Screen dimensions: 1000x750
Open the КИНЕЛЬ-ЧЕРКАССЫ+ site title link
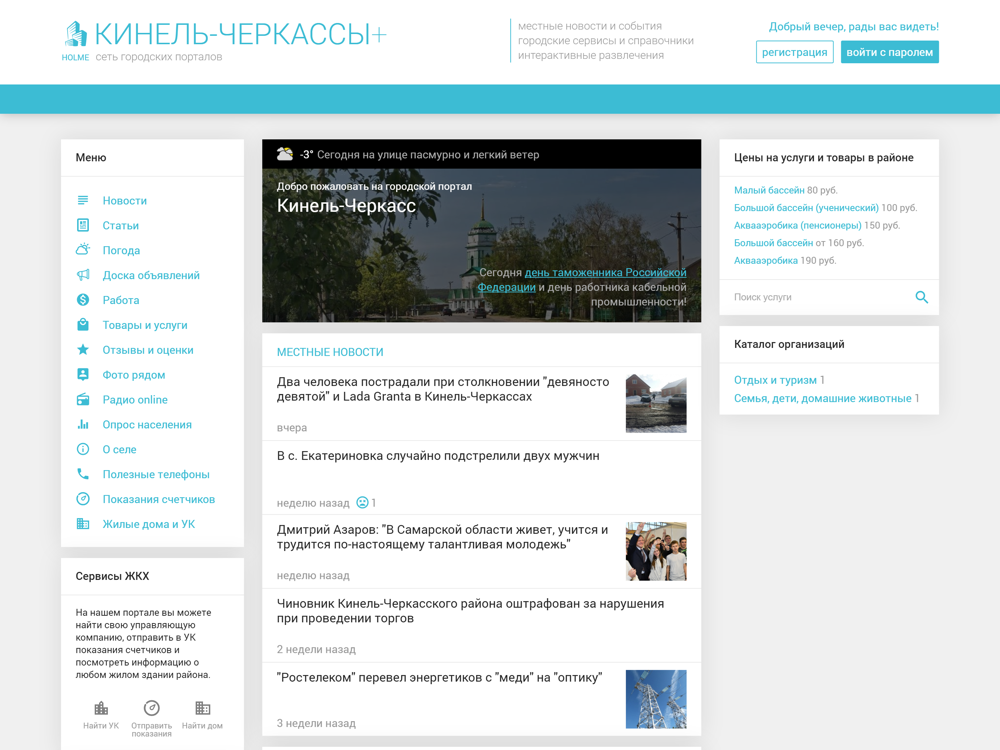coord(240,34)
